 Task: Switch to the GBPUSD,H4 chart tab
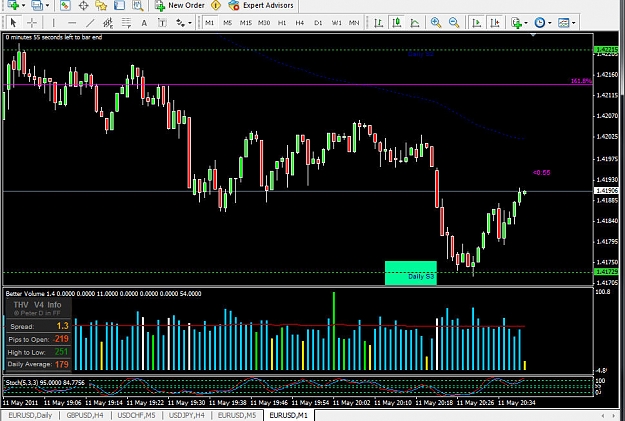(85, 415)
